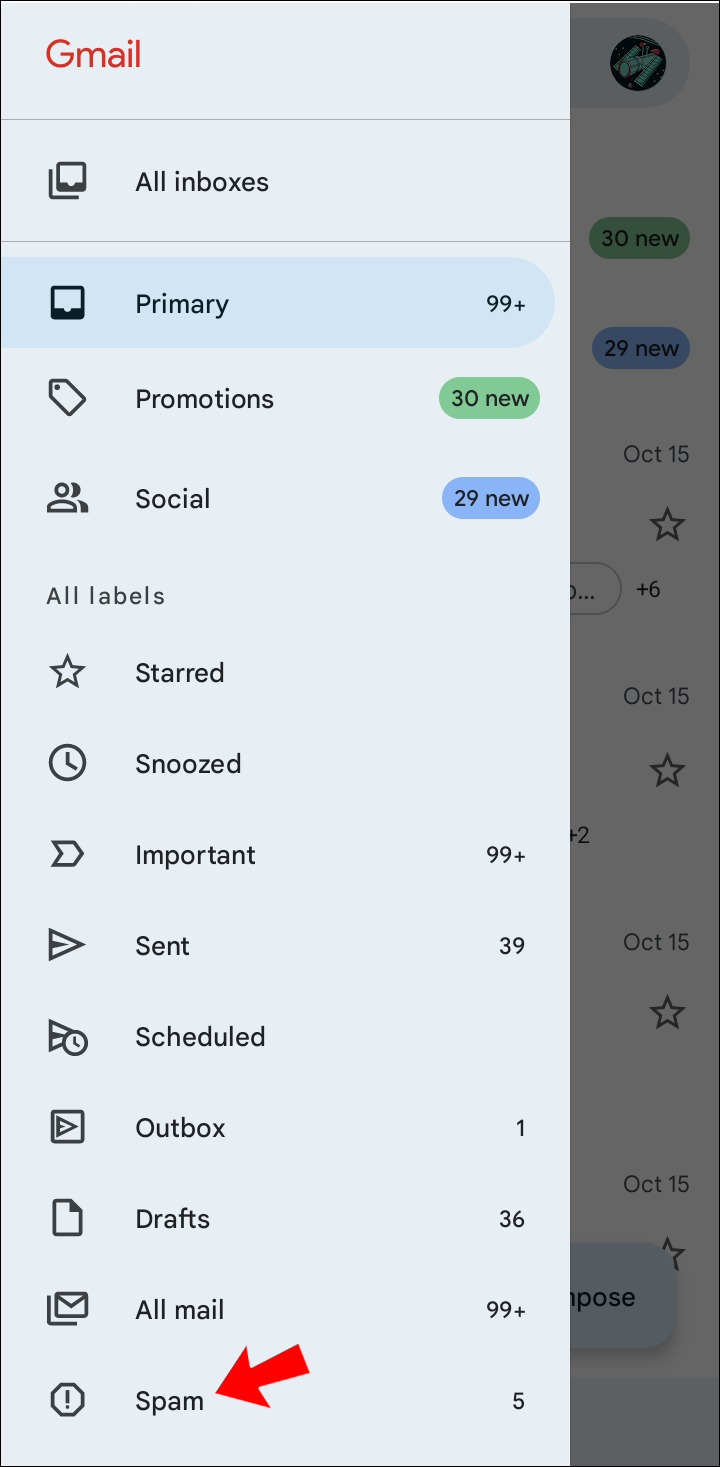Tap the Spam warning icon
This screenshot has width=720, height=1467.
[68, 1400]
